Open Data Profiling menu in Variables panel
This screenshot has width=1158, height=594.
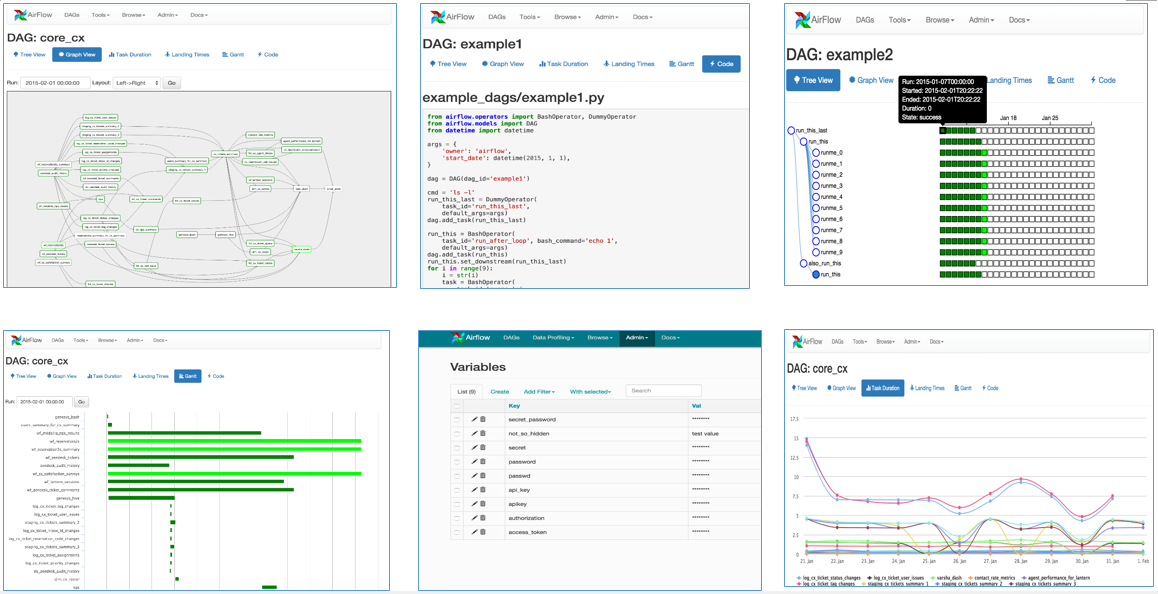(x=555, y=338)
